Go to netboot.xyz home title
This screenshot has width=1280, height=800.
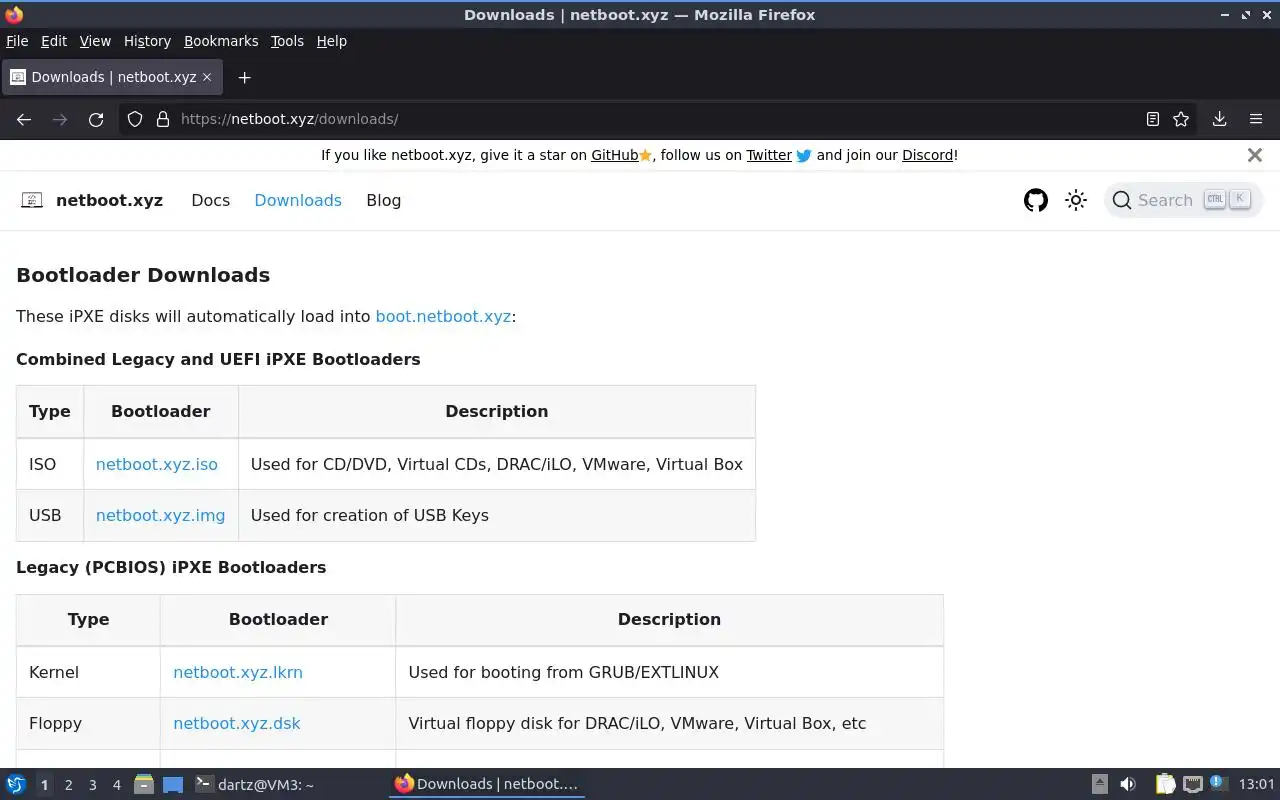pyautogui.click(x=109, y=200)
